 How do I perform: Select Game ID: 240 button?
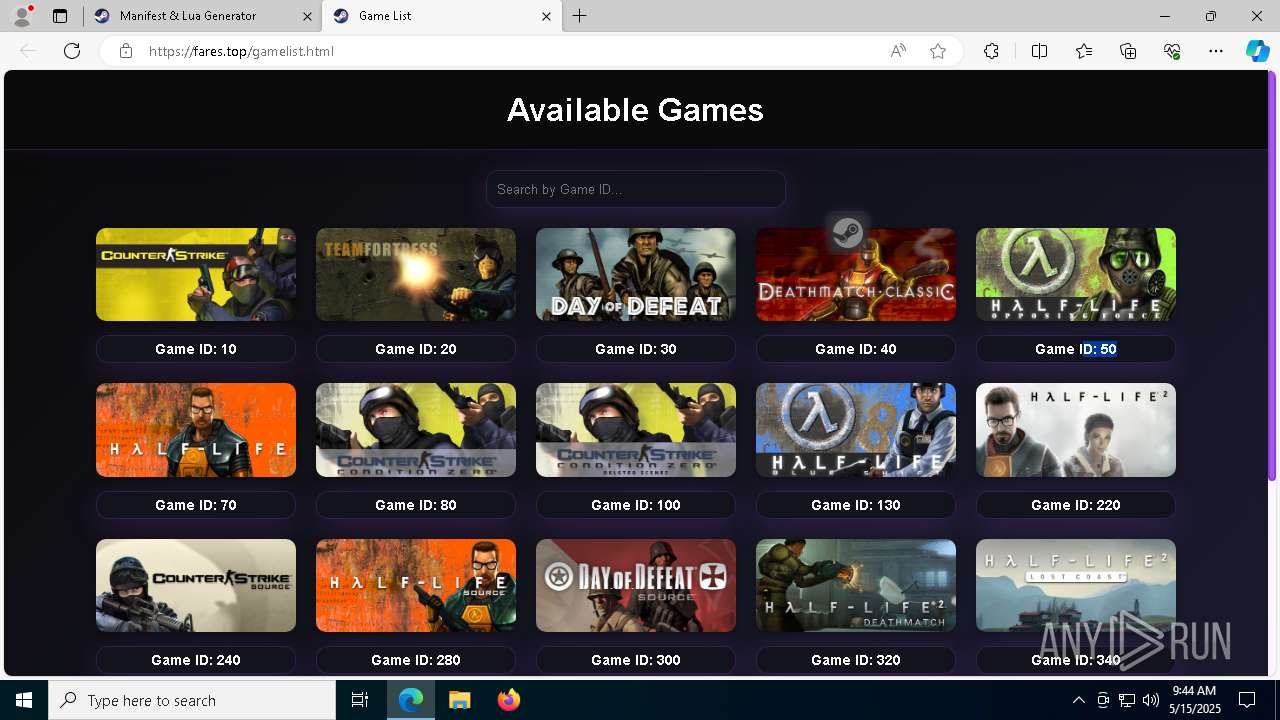tap(196, 660)
